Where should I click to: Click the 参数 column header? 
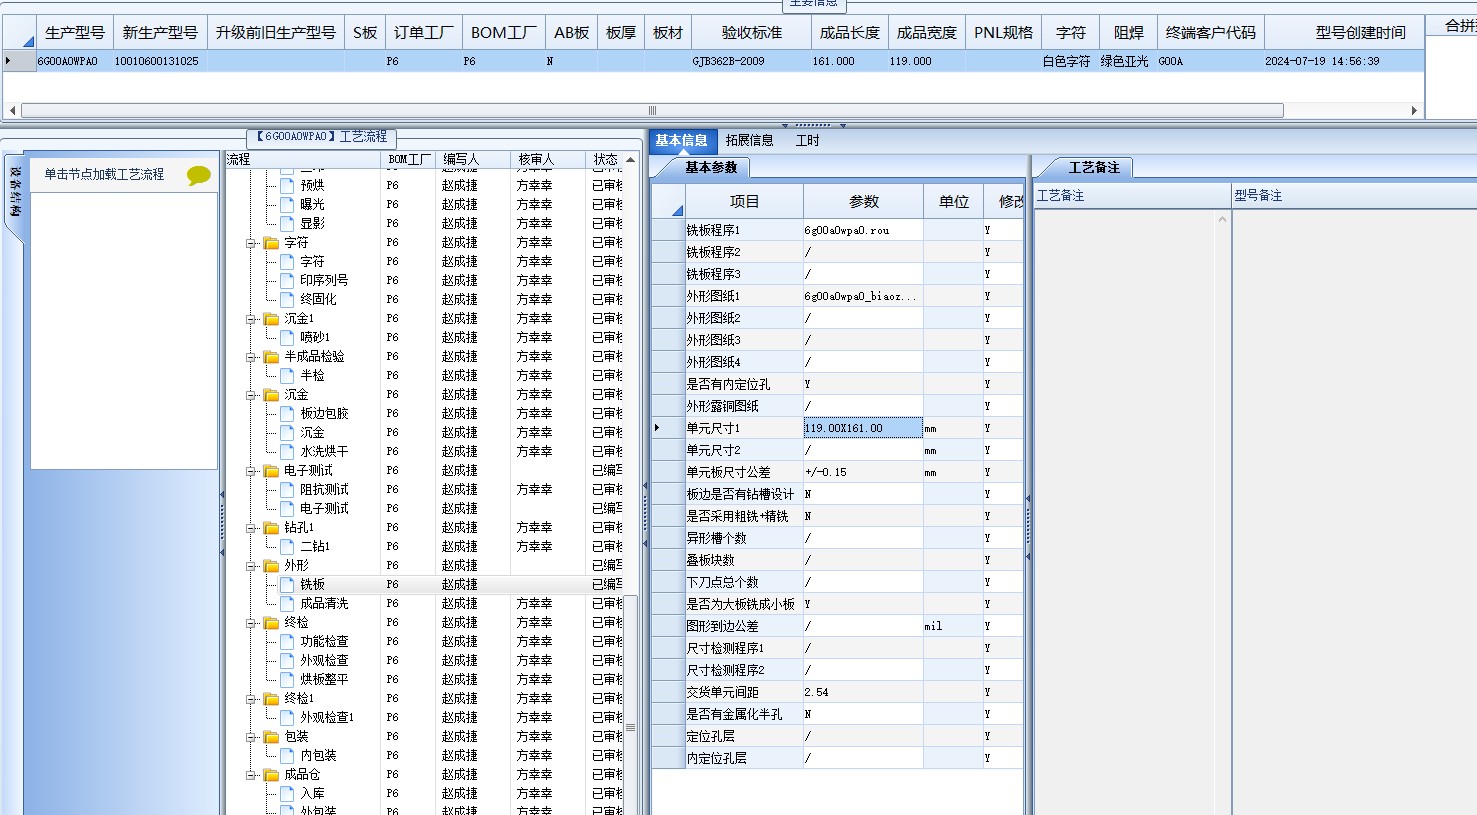point(864,201)
